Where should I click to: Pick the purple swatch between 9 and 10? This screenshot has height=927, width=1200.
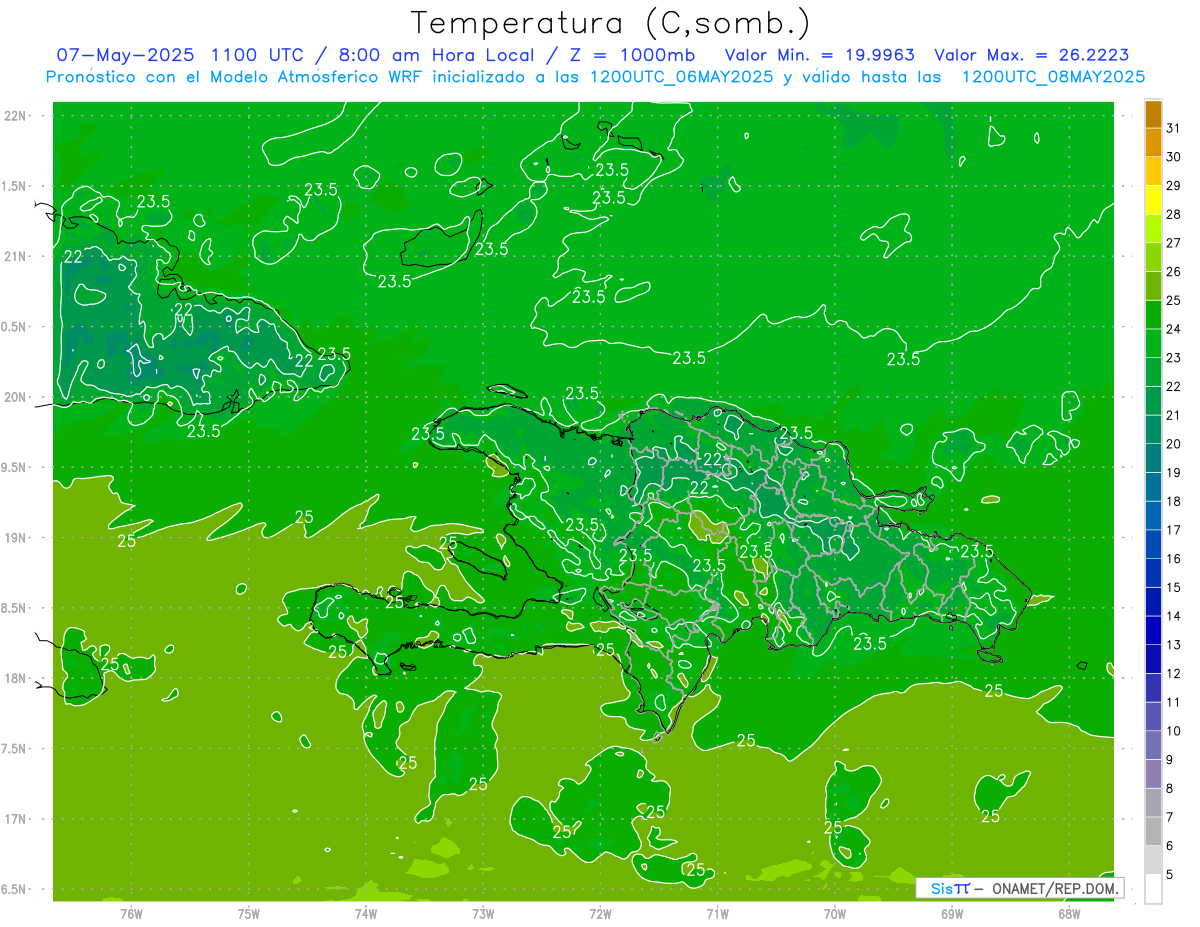tap(1153, 745)
